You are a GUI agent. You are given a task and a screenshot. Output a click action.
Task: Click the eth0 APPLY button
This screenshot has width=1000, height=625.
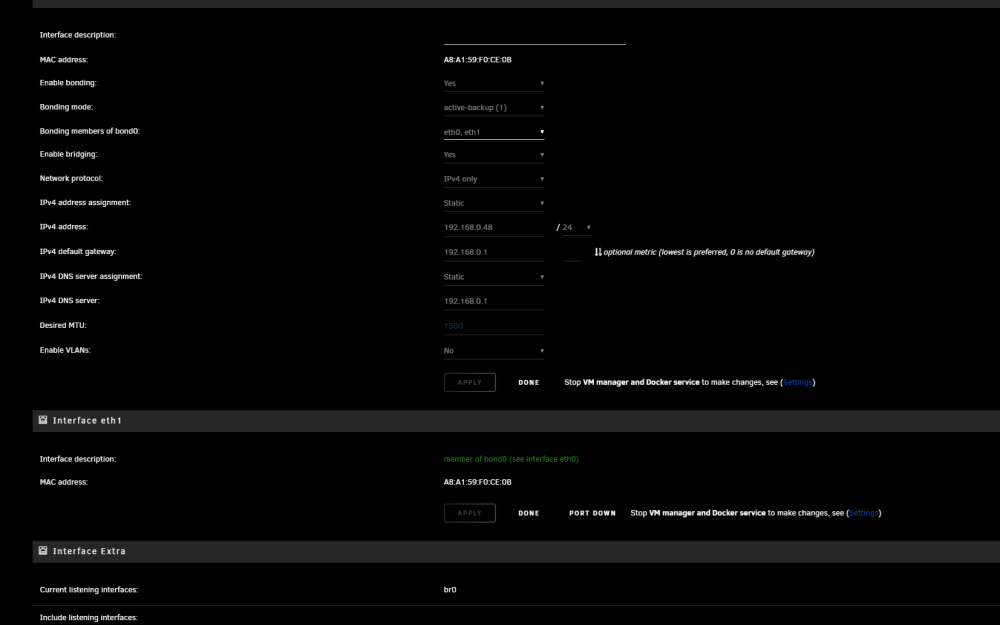(469, 383)
